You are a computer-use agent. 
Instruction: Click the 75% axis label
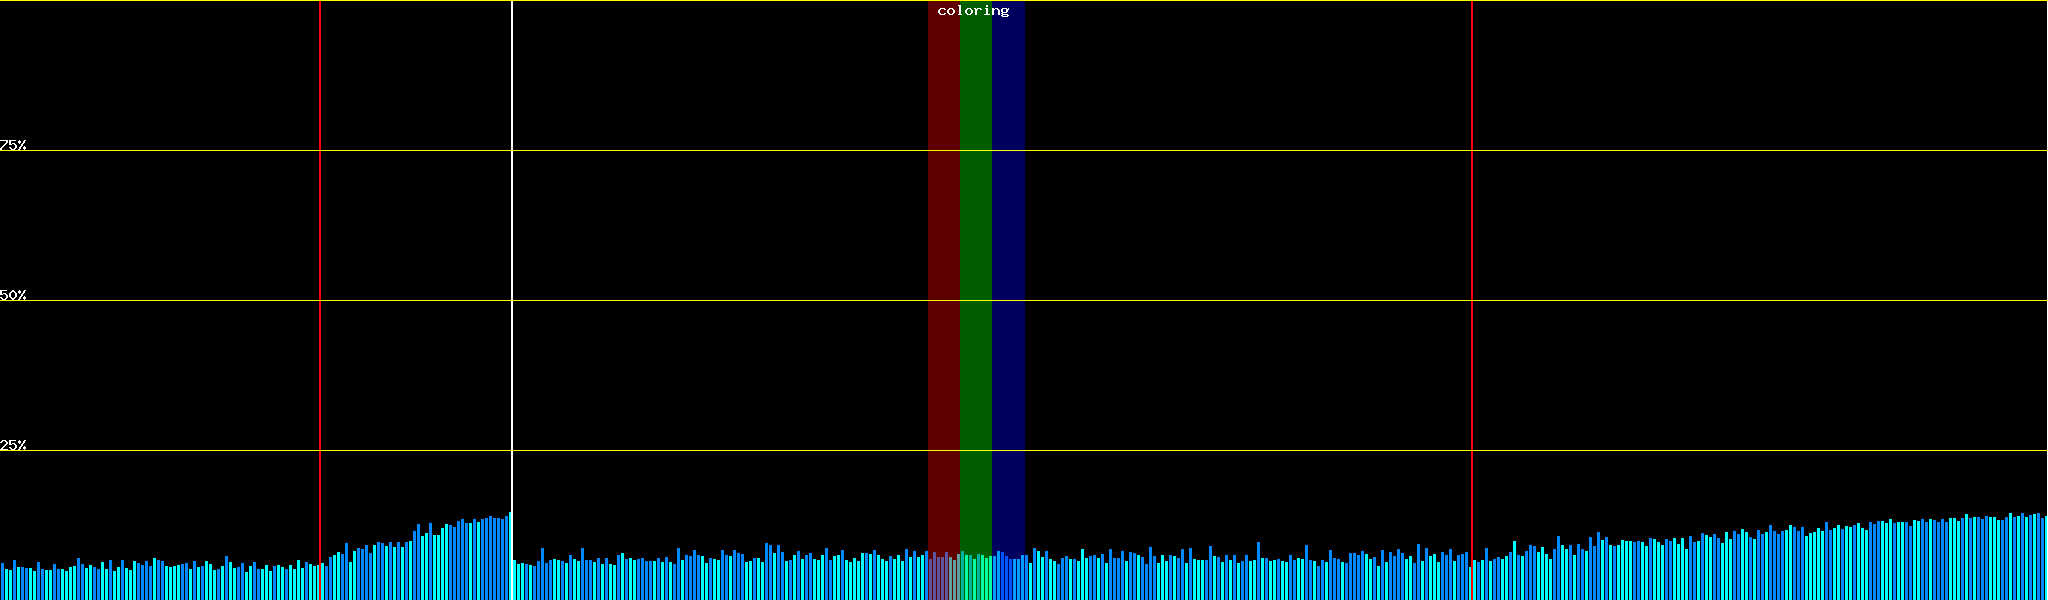tap(13, 145)
